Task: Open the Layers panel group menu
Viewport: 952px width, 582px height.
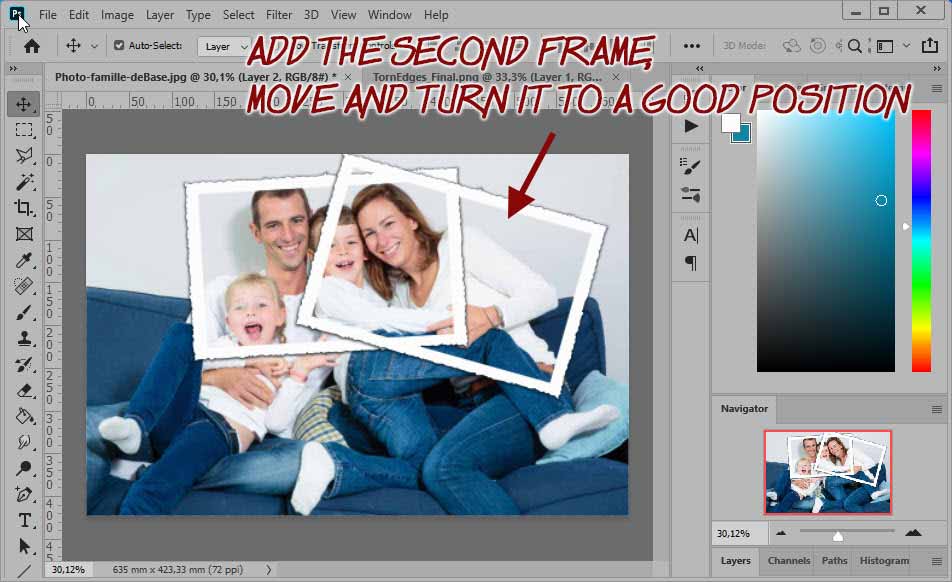Action: tap(937, 561)
